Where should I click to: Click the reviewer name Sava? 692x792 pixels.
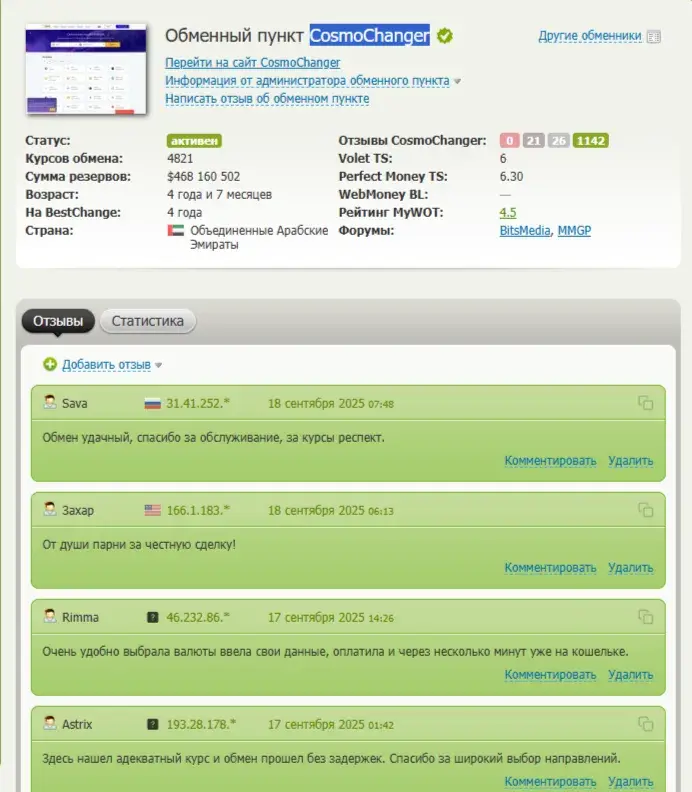75,404
